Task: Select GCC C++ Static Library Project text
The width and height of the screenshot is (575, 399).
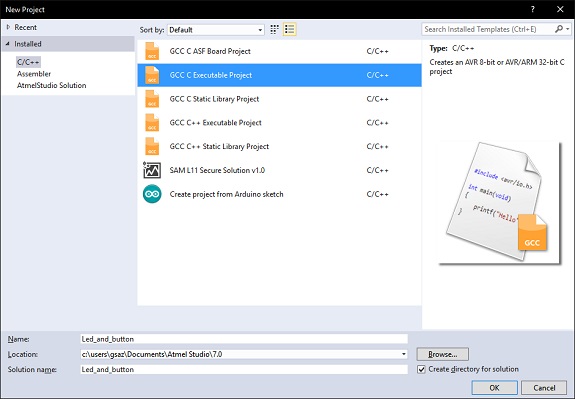Action: [x=219, y=147]
